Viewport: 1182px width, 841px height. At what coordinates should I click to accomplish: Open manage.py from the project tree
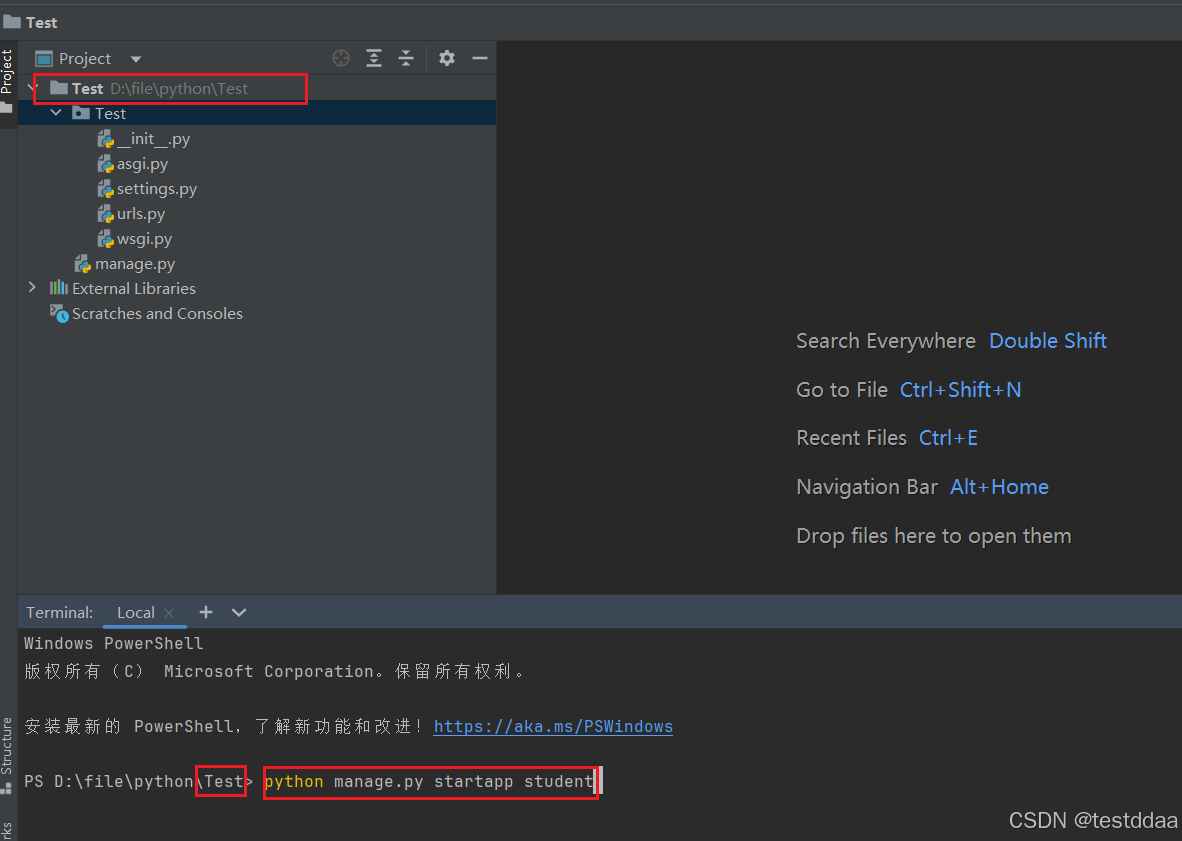tap(134, 263)
